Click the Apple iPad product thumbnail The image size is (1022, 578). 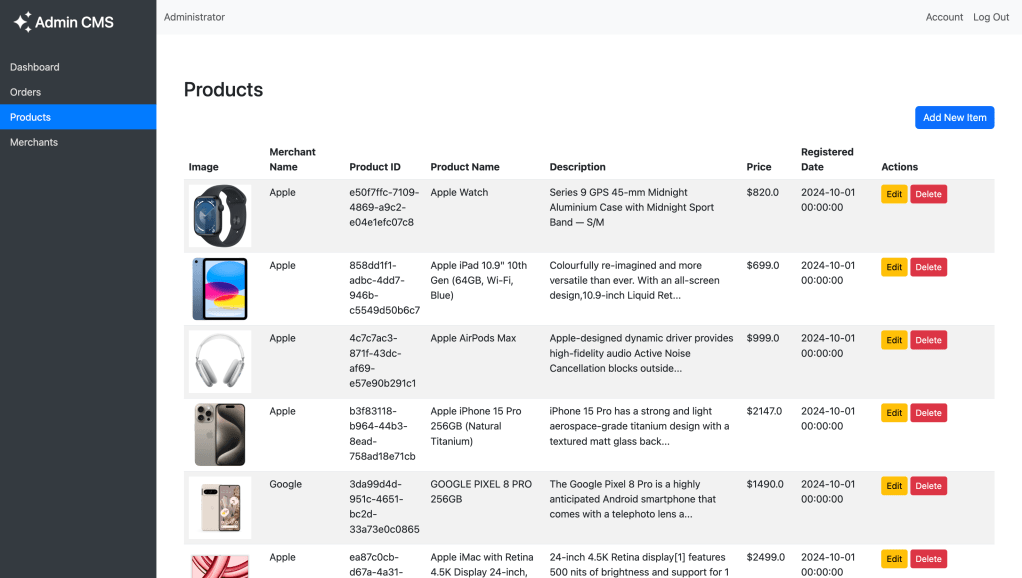pyautogui.click(x=219, y=288)
